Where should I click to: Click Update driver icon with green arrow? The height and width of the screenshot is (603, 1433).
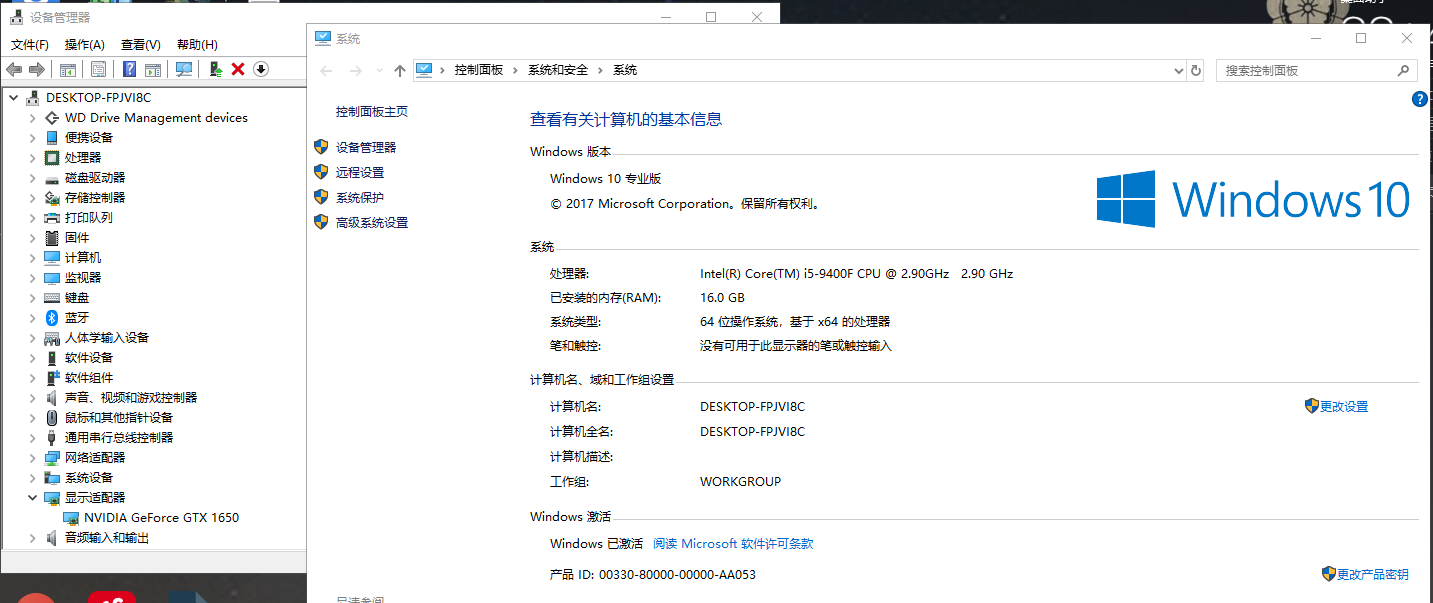click(x=215, y=69)
